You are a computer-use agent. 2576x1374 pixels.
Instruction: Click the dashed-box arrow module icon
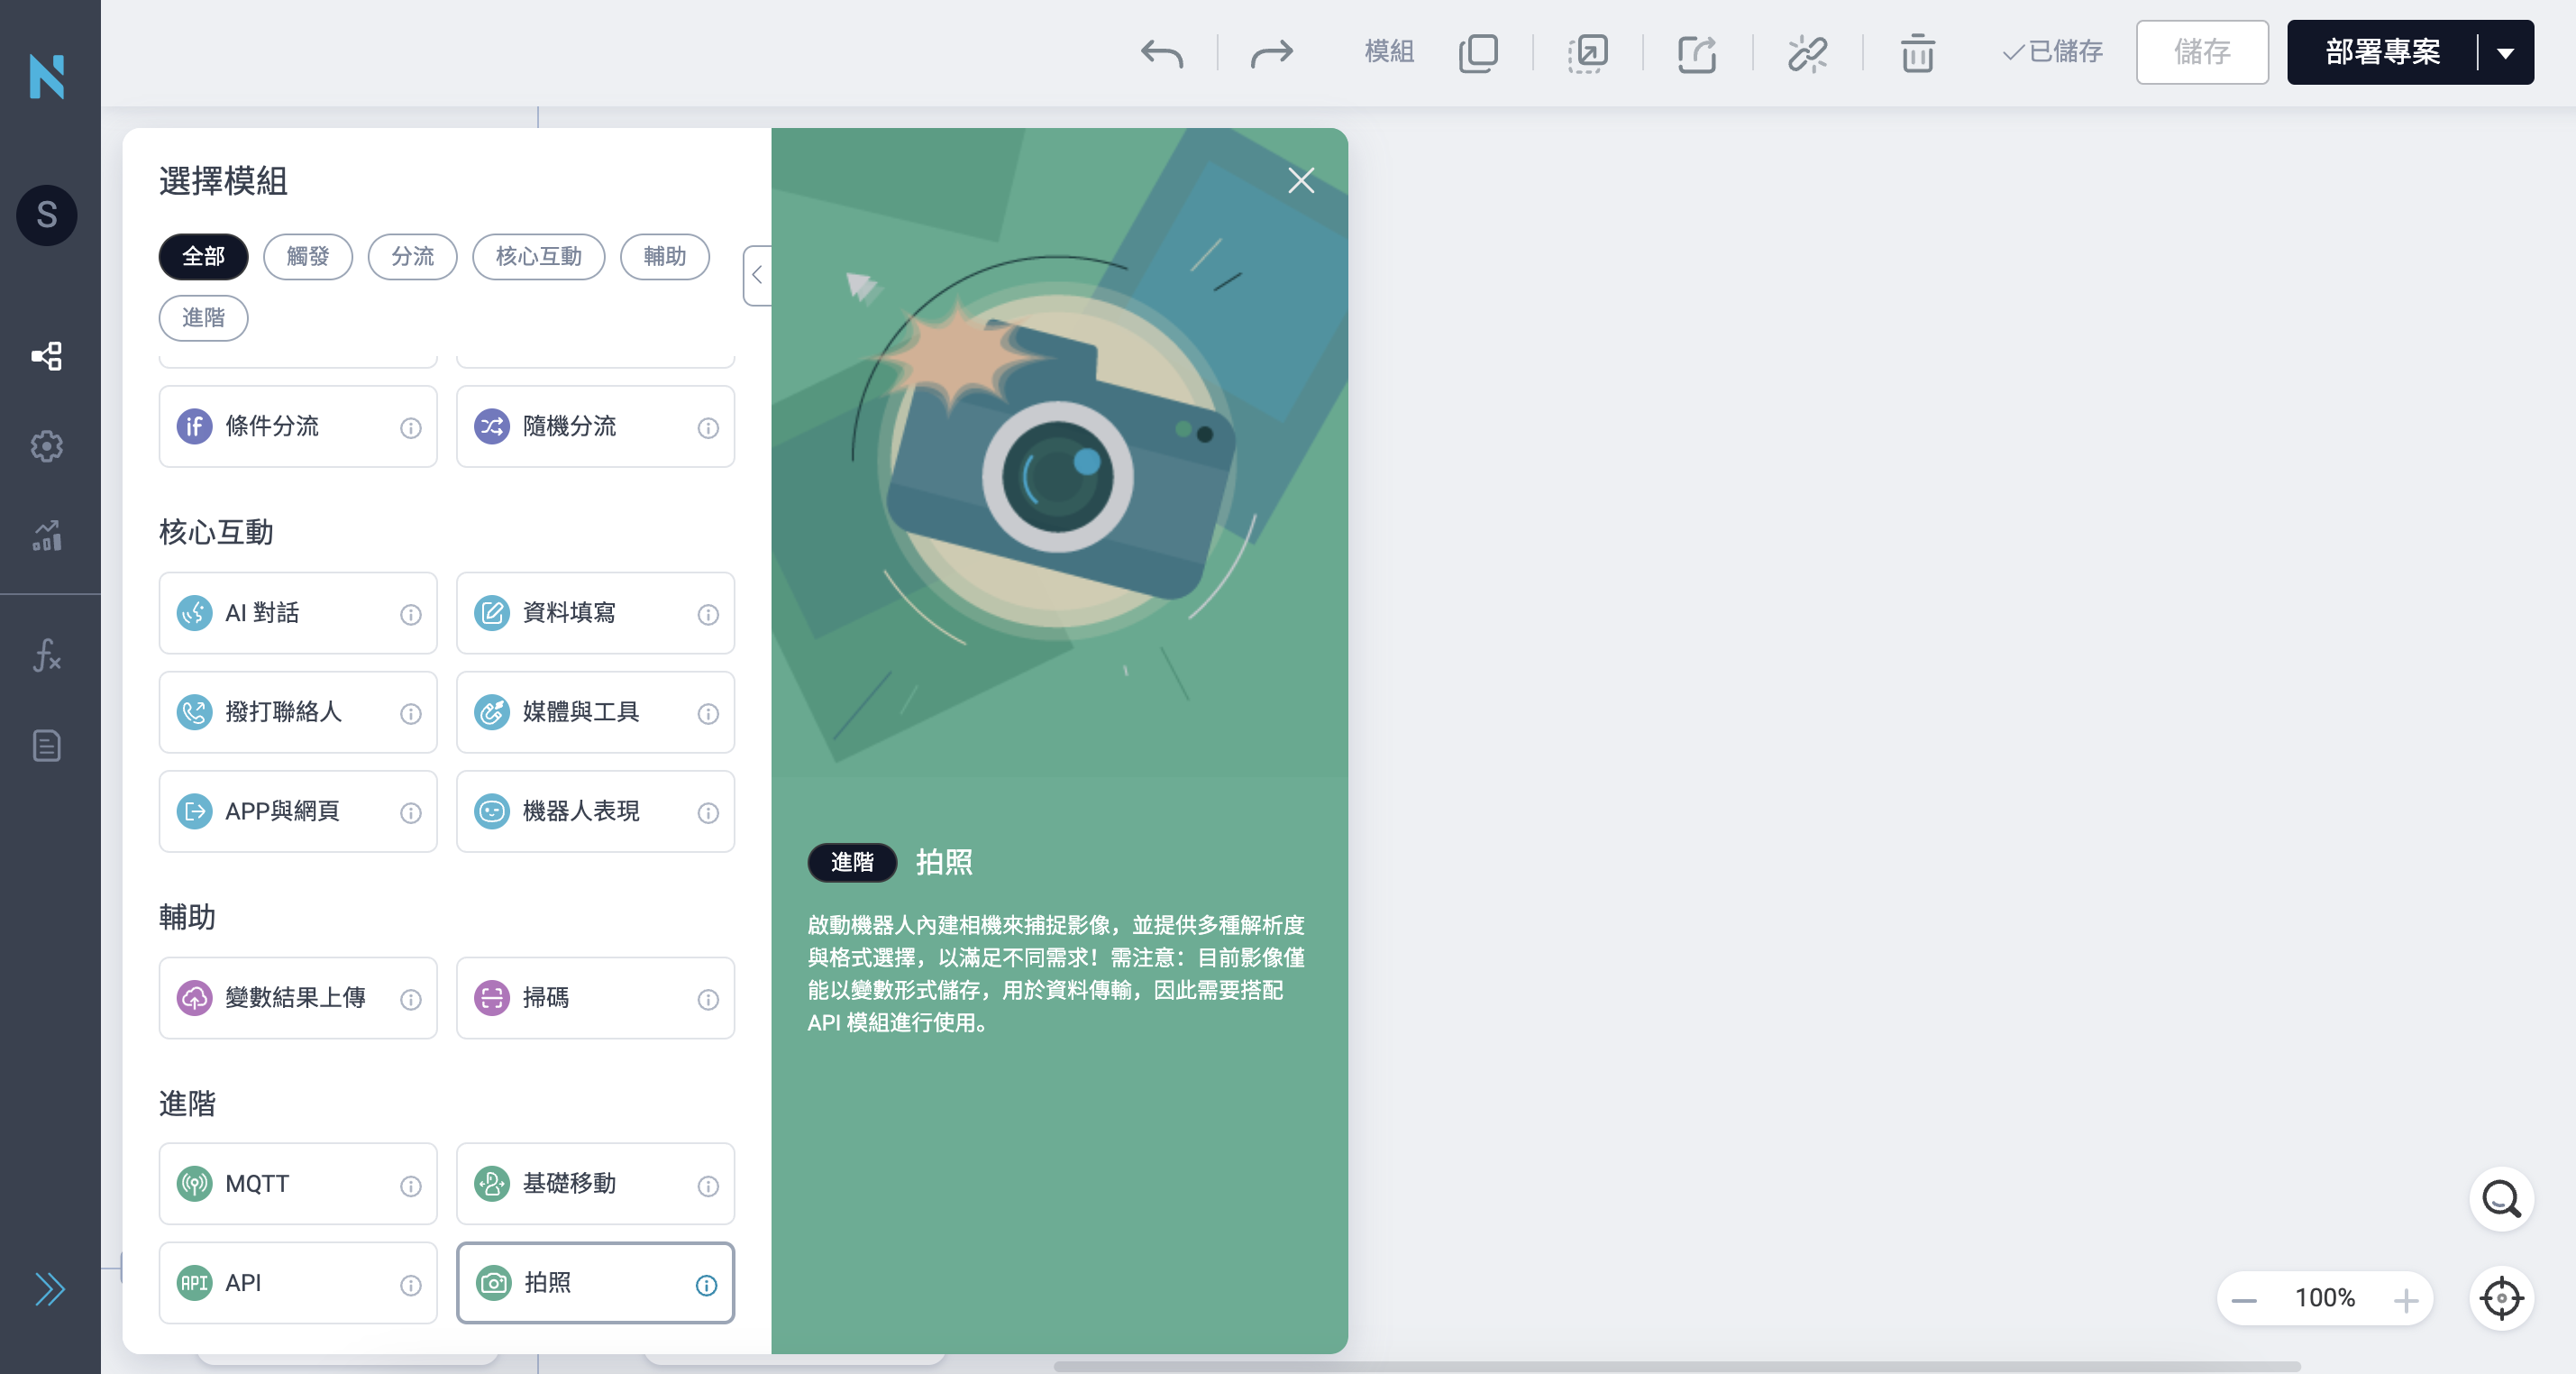1588,52
